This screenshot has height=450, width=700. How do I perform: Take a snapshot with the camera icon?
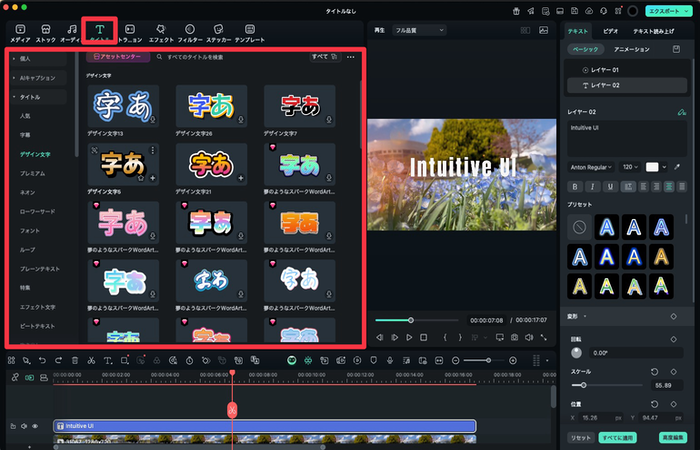[513, 338]
